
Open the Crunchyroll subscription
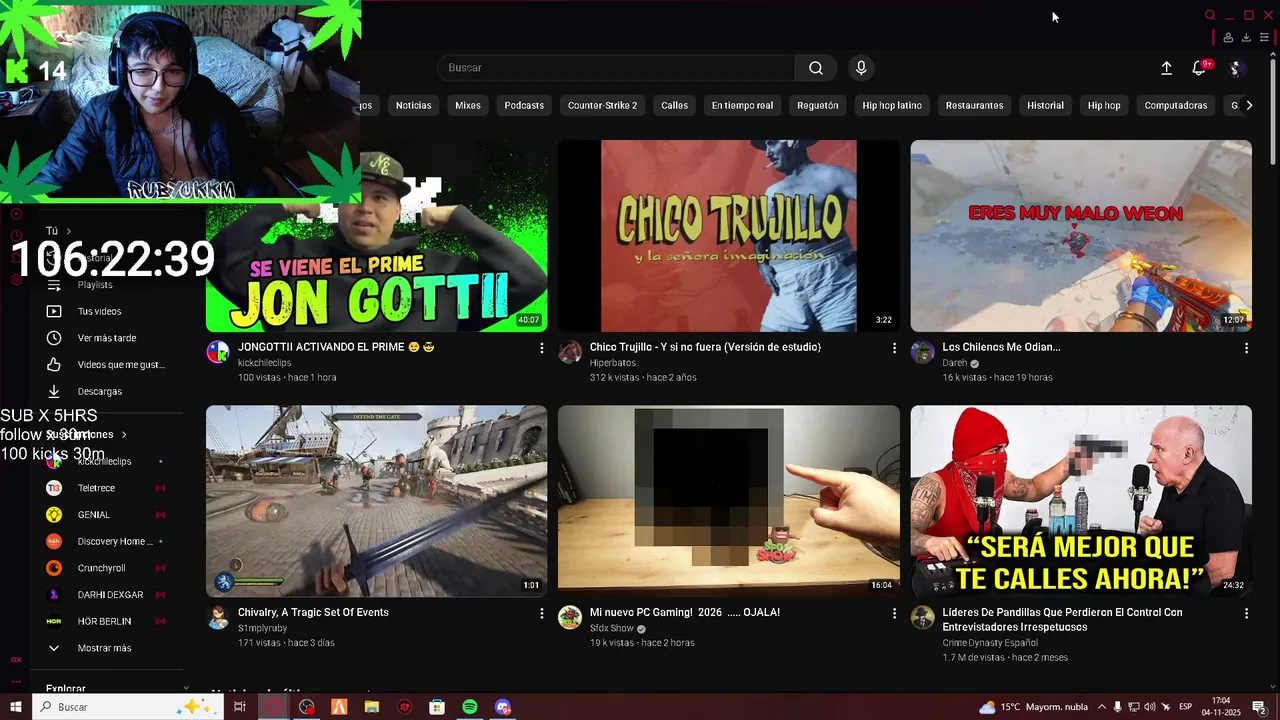[100, 568]
